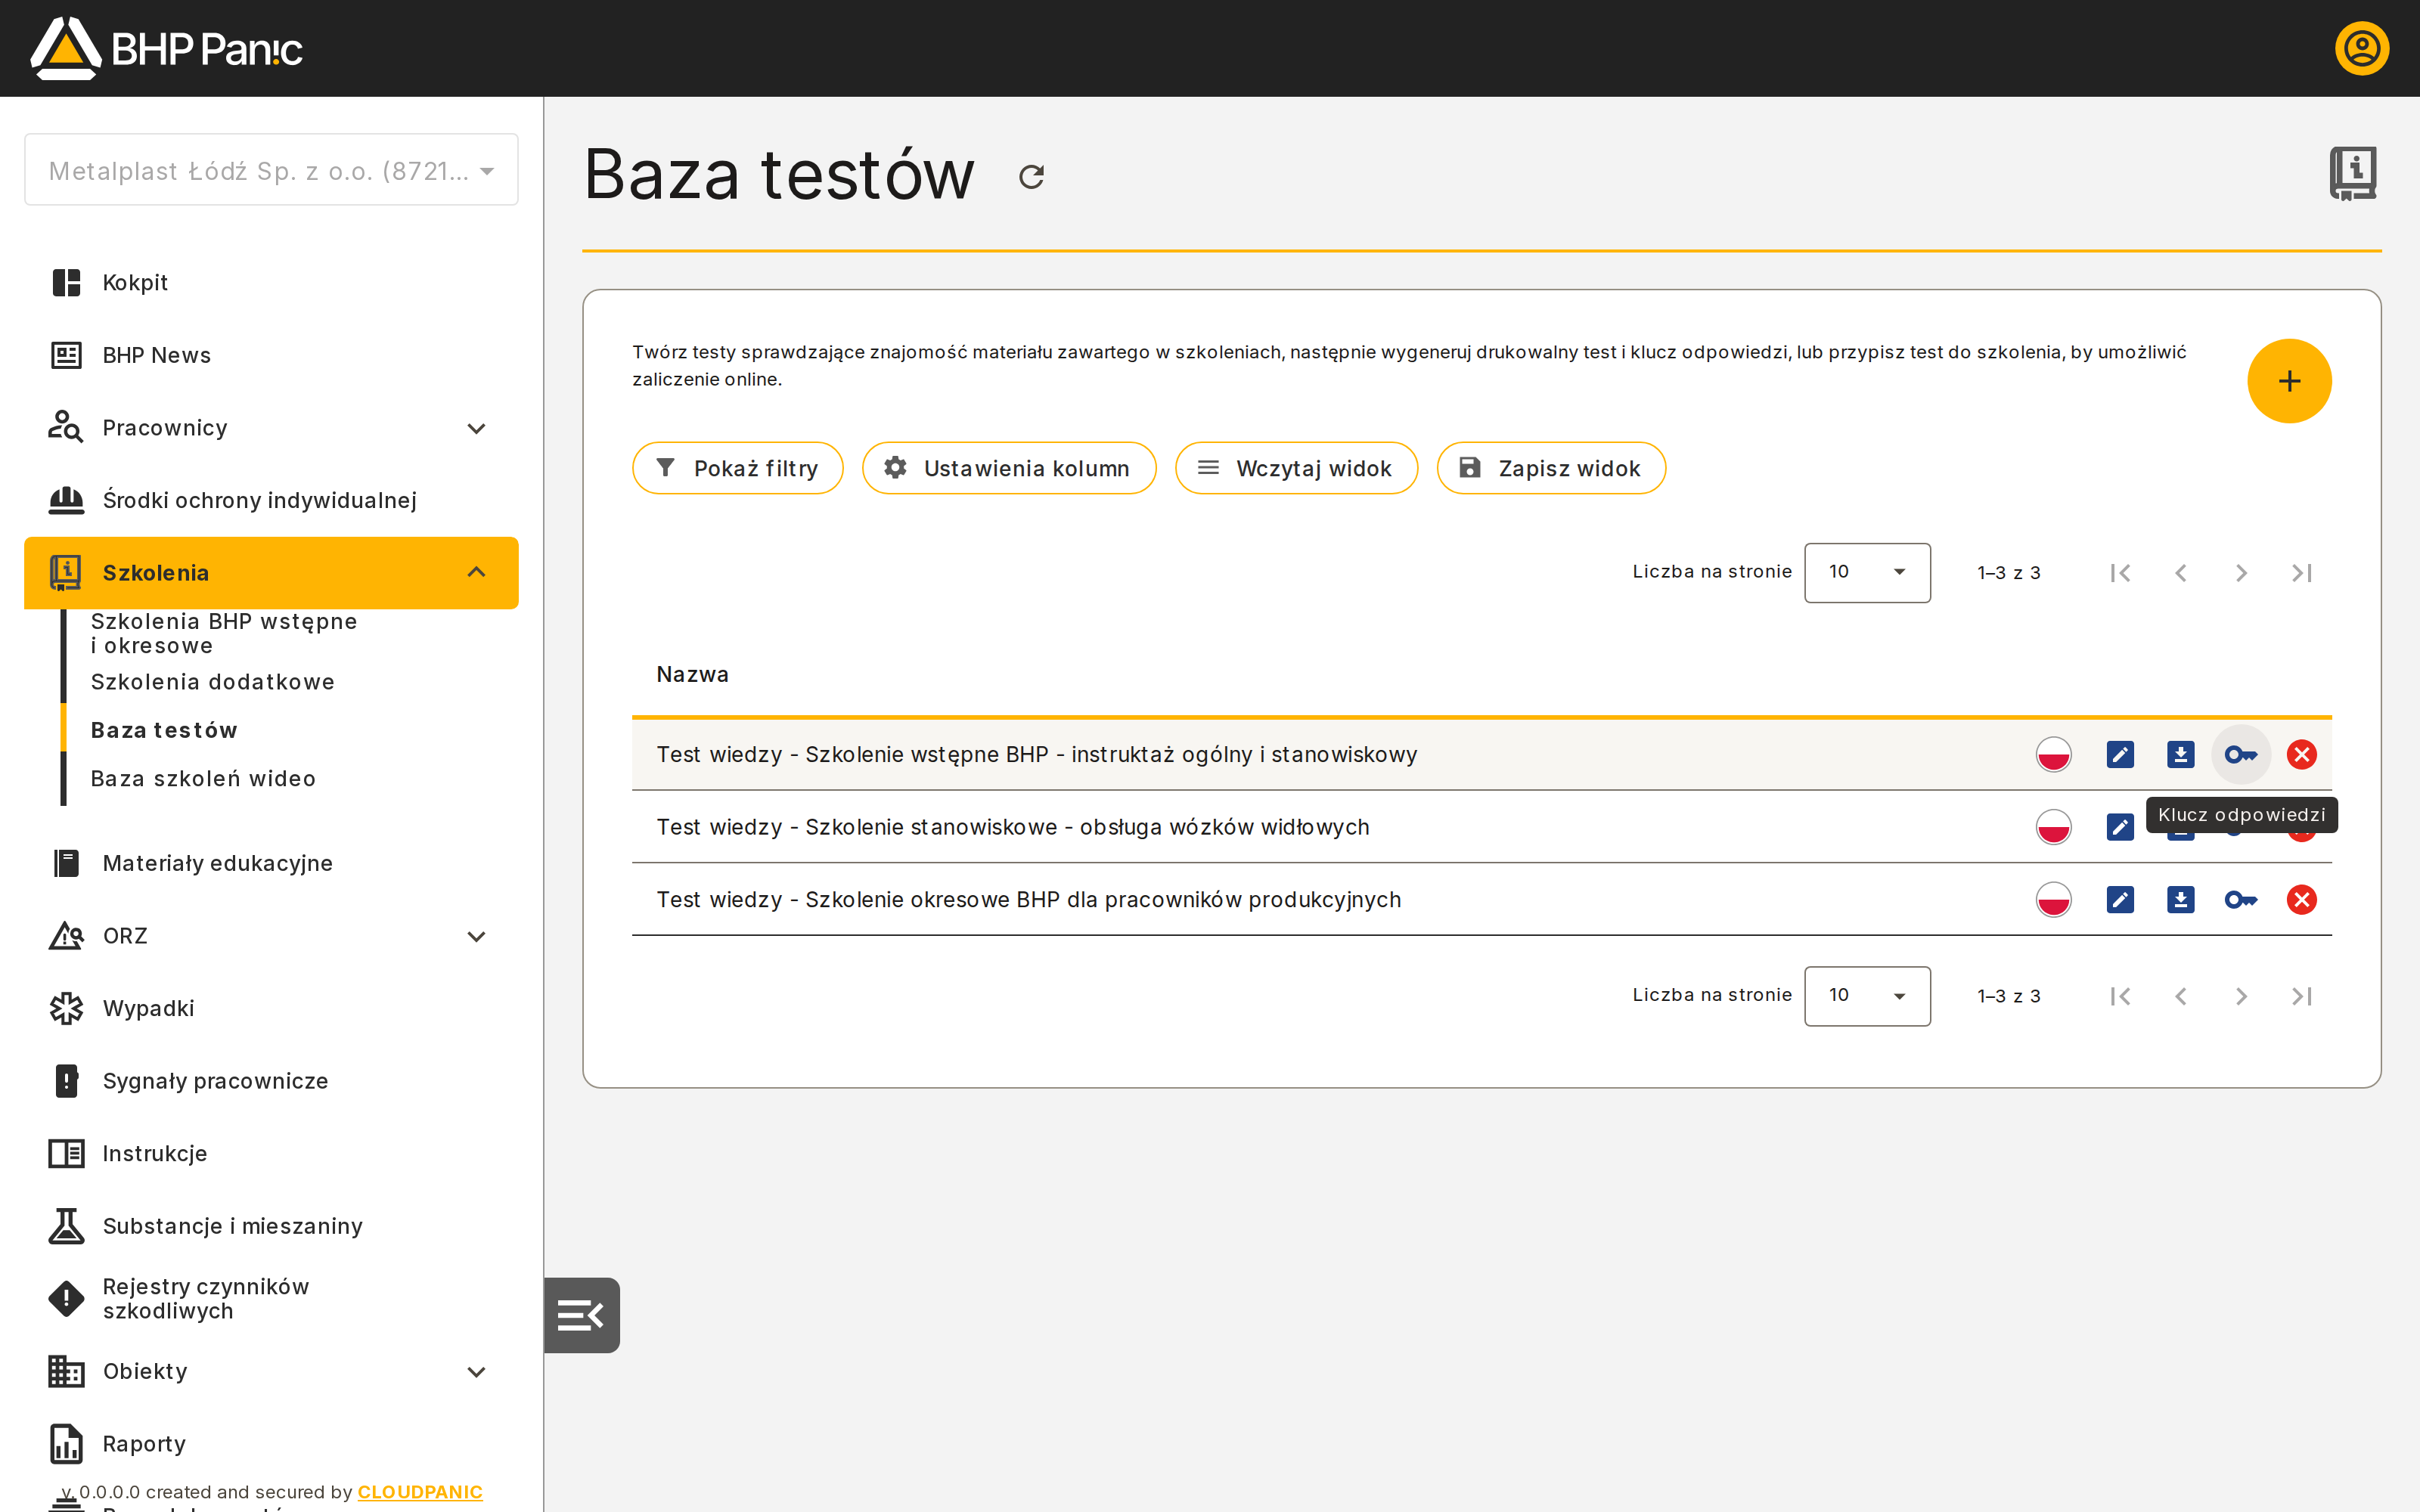
Task: Open Instrukcje in sidebar
Action: click(x=271, y=1153)
